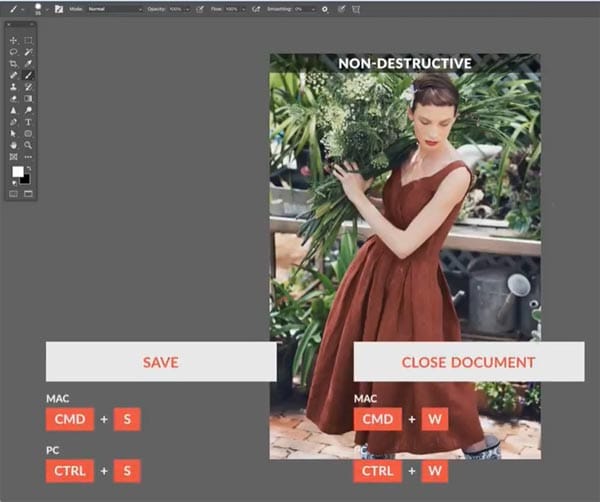Screen dimensions: 600x502
Task: Select the Horizontal Type tool
Action: click(x=28, y=121)
